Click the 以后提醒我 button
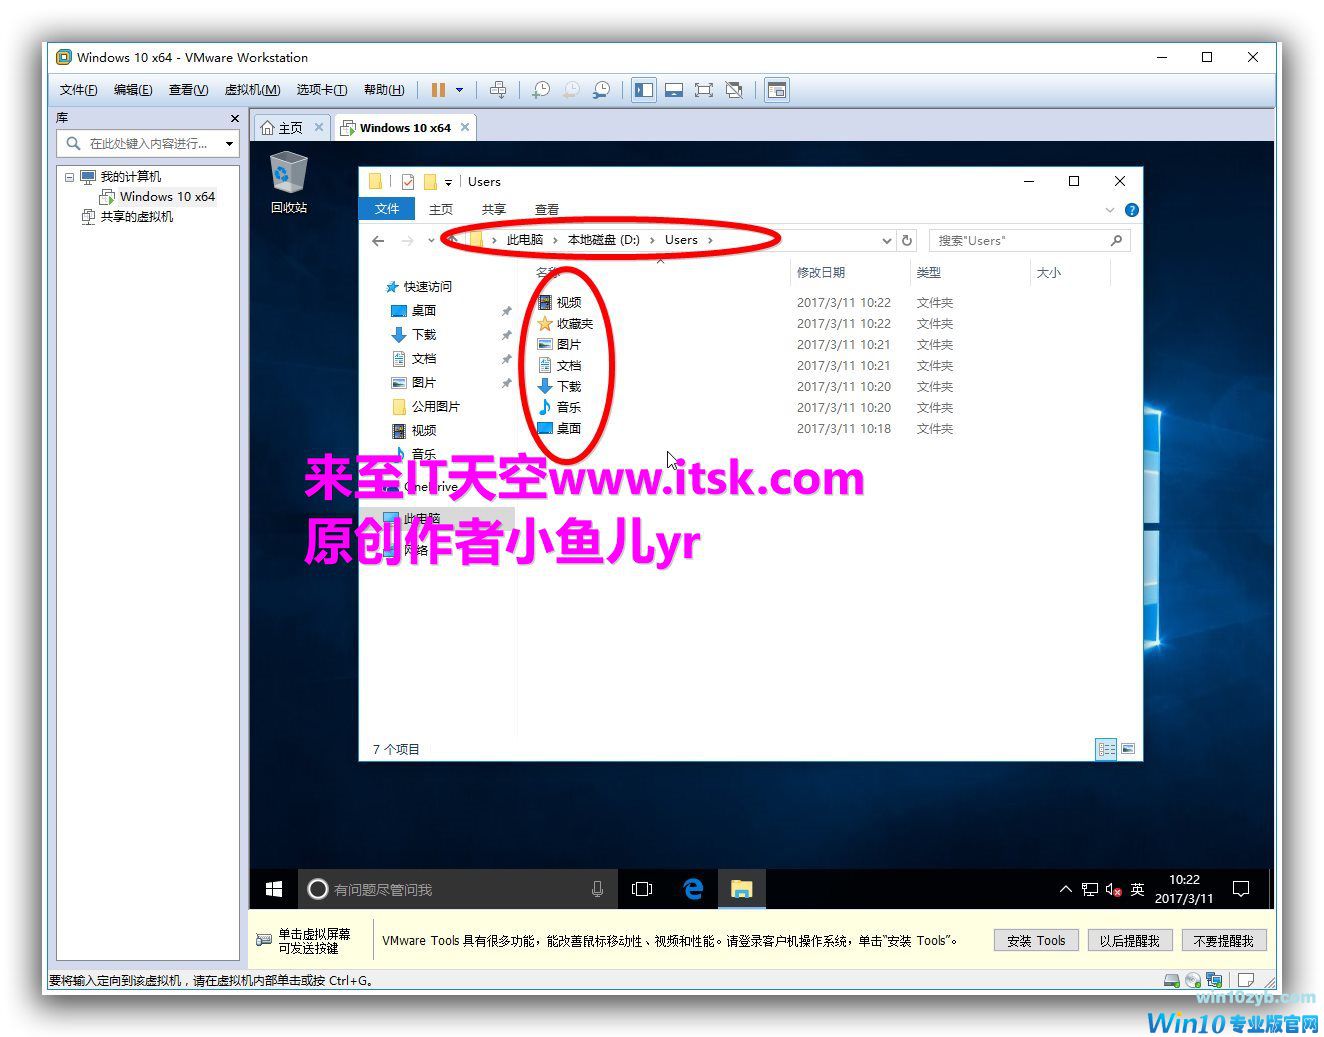Image resolution: width=1324 pixels, height=1037 pixels. click(x=1129, y=940)
